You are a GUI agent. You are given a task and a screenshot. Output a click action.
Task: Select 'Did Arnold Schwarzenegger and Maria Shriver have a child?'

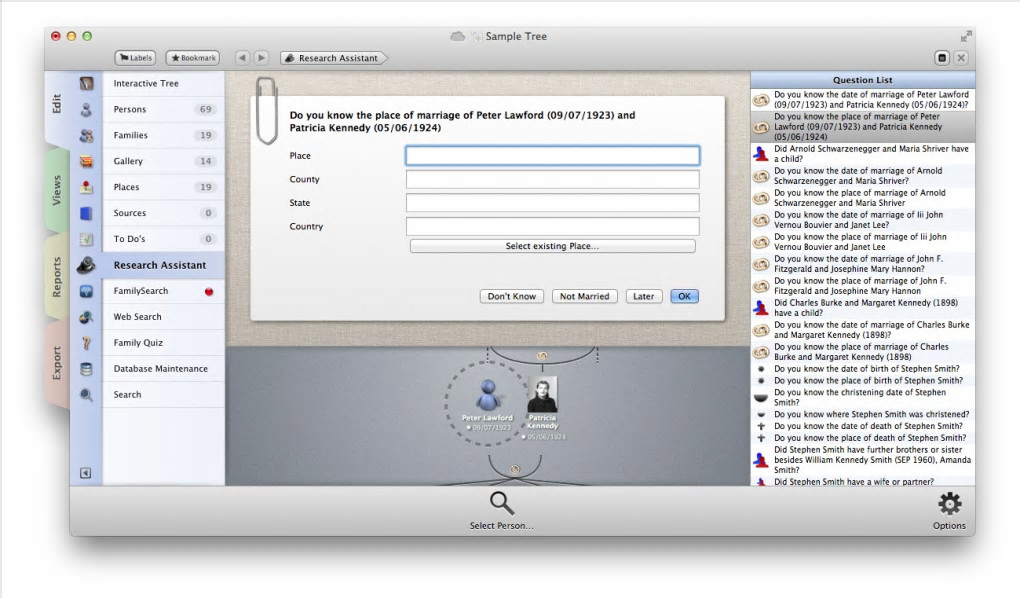(863, 154)
